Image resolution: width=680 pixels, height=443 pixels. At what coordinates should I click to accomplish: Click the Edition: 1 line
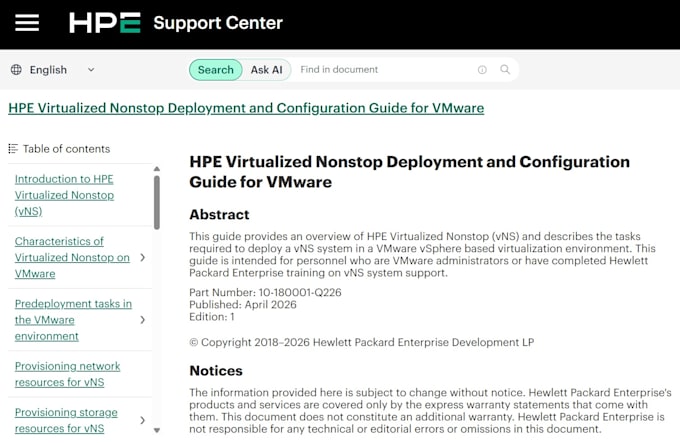point(212,316)
